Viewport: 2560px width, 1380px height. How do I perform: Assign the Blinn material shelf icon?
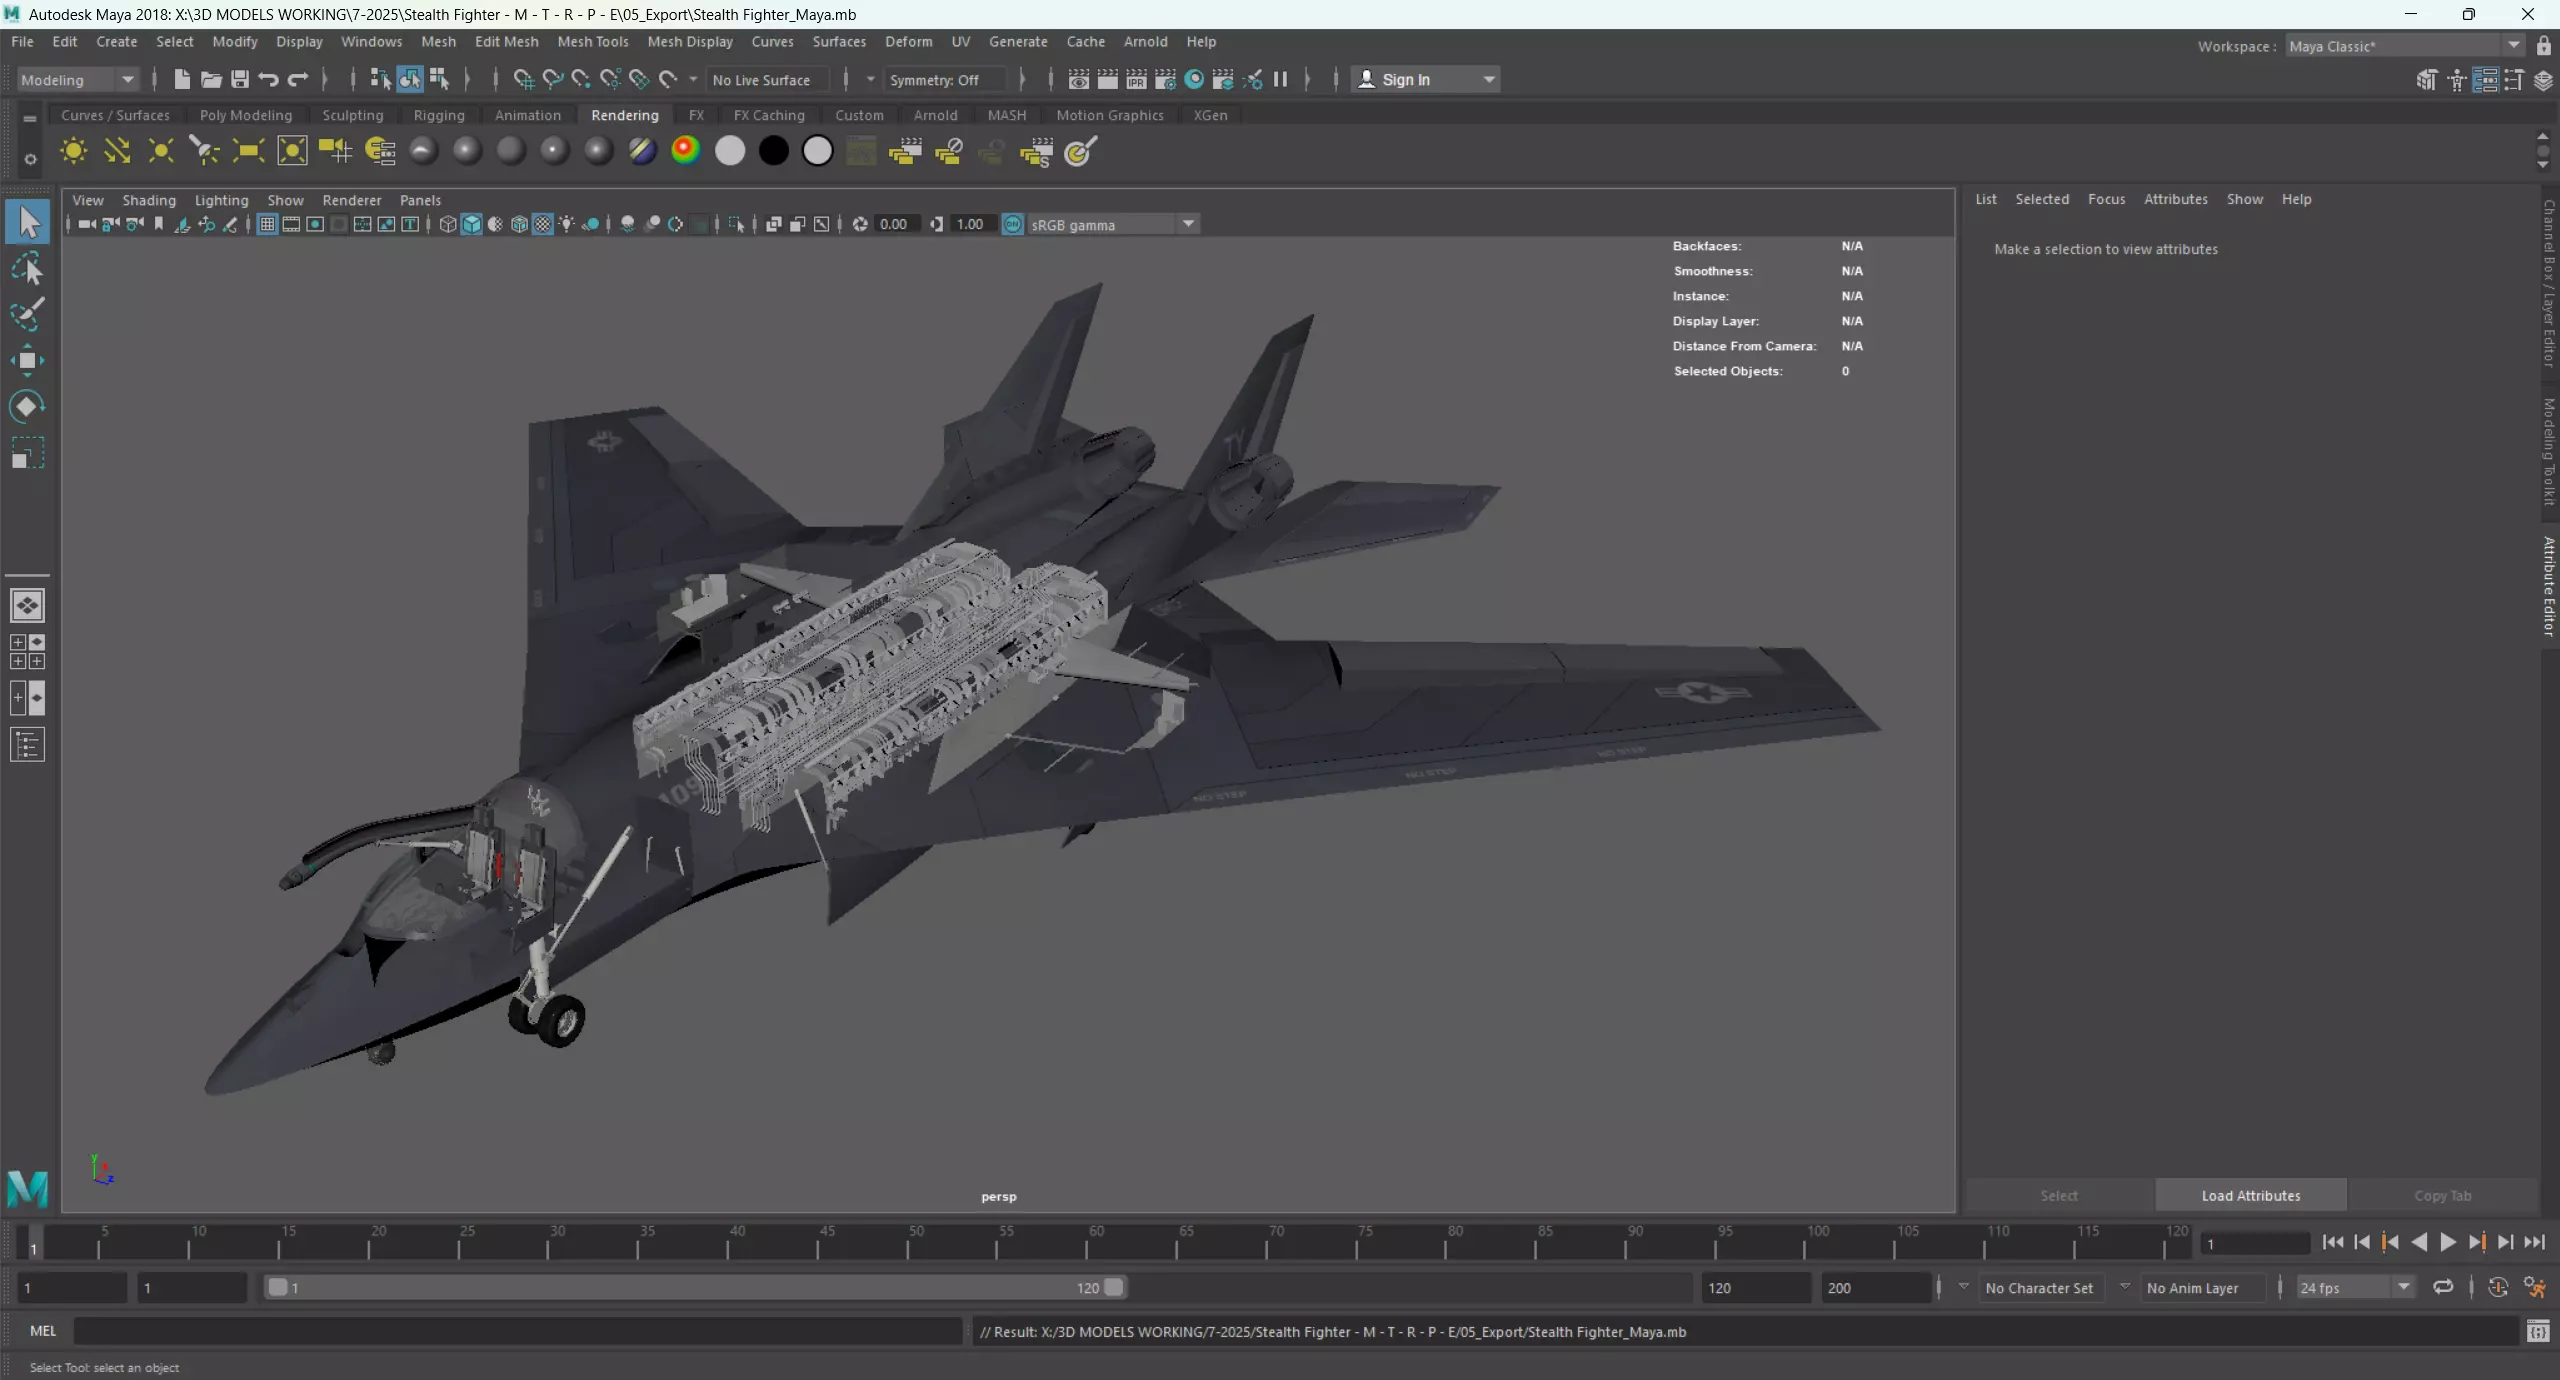[467, 151]
